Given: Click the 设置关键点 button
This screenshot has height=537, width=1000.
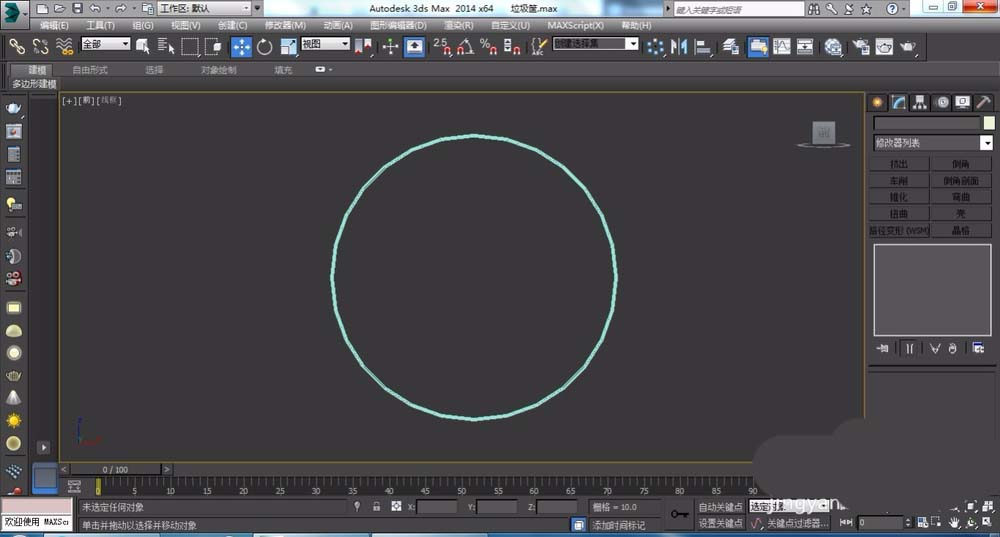Looking at the screenshot, I should 719,523.
